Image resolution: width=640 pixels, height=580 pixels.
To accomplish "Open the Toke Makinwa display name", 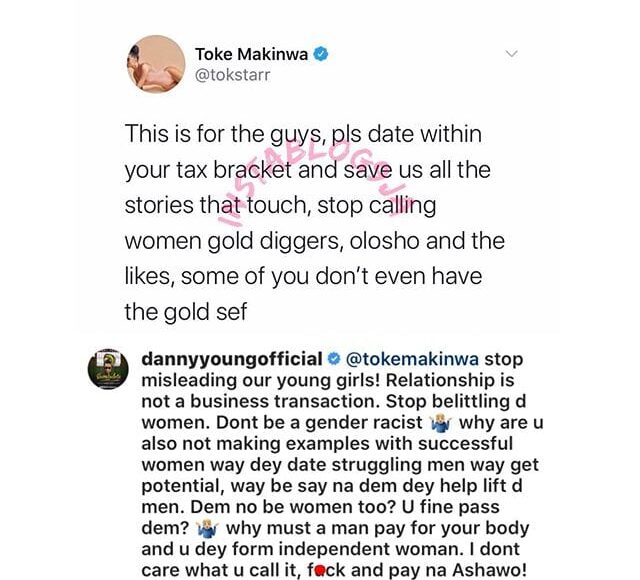I will point(249,53).
